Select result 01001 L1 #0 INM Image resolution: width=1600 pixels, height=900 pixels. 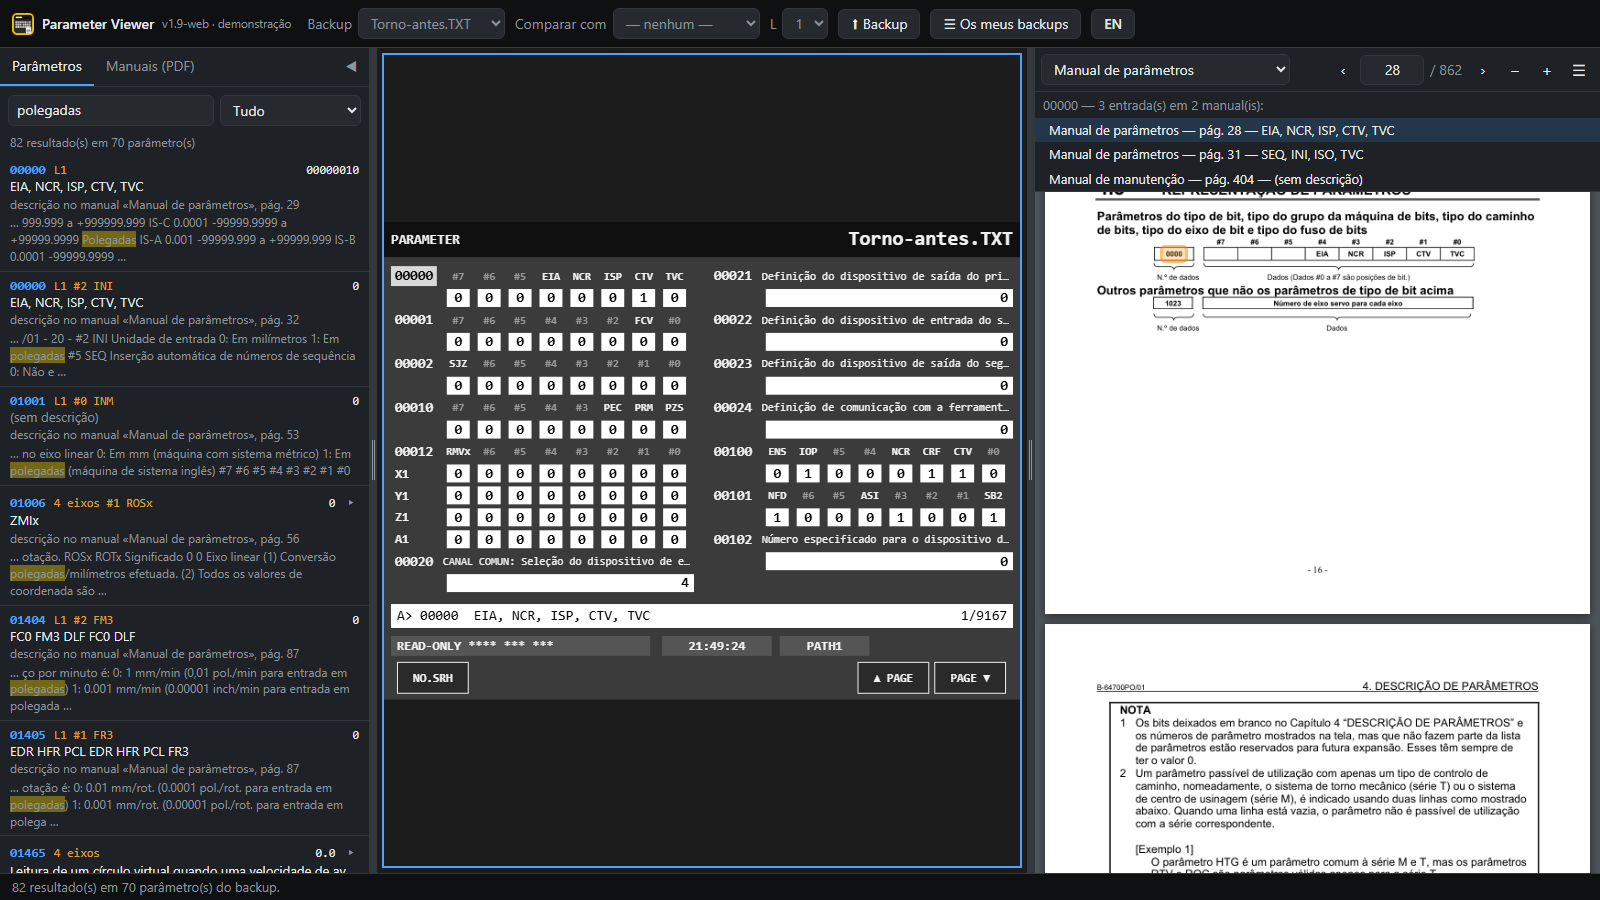click(184, 436)
